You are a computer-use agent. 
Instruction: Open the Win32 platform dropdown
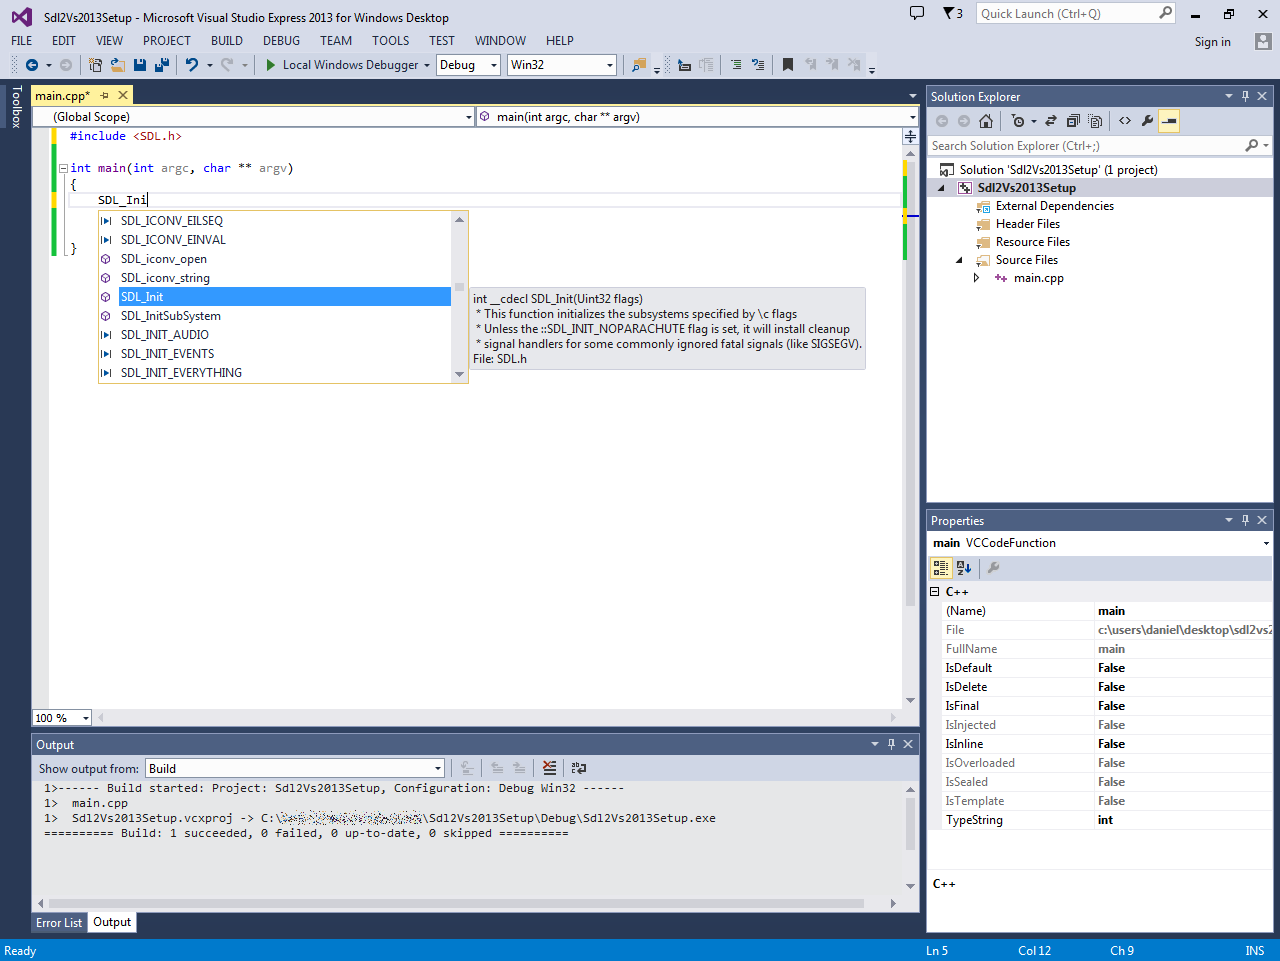[x=608, y=64]
